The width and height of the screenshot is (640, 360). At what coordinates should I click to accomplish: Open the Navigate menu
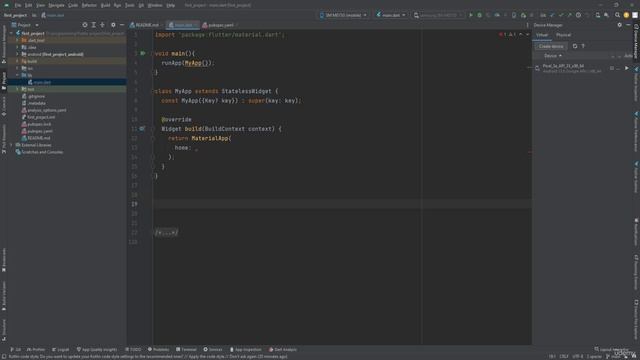point(56,5)
